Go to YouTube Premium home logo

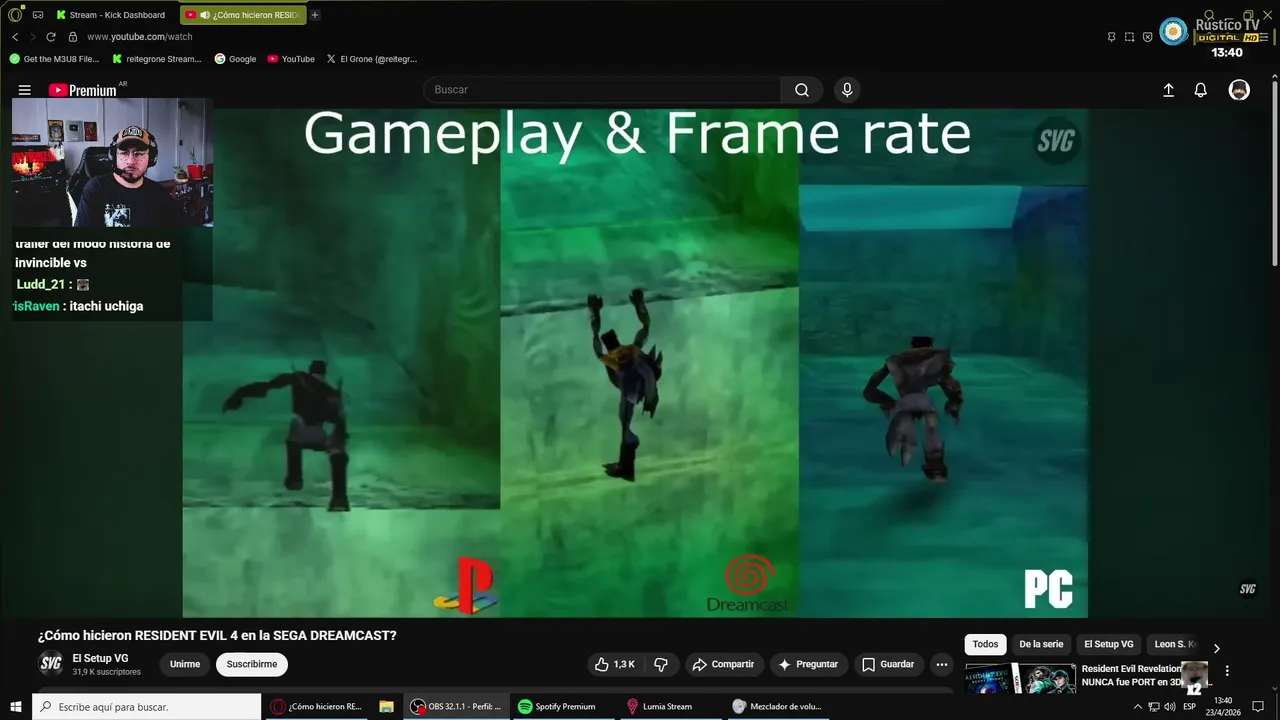point(83,90)
